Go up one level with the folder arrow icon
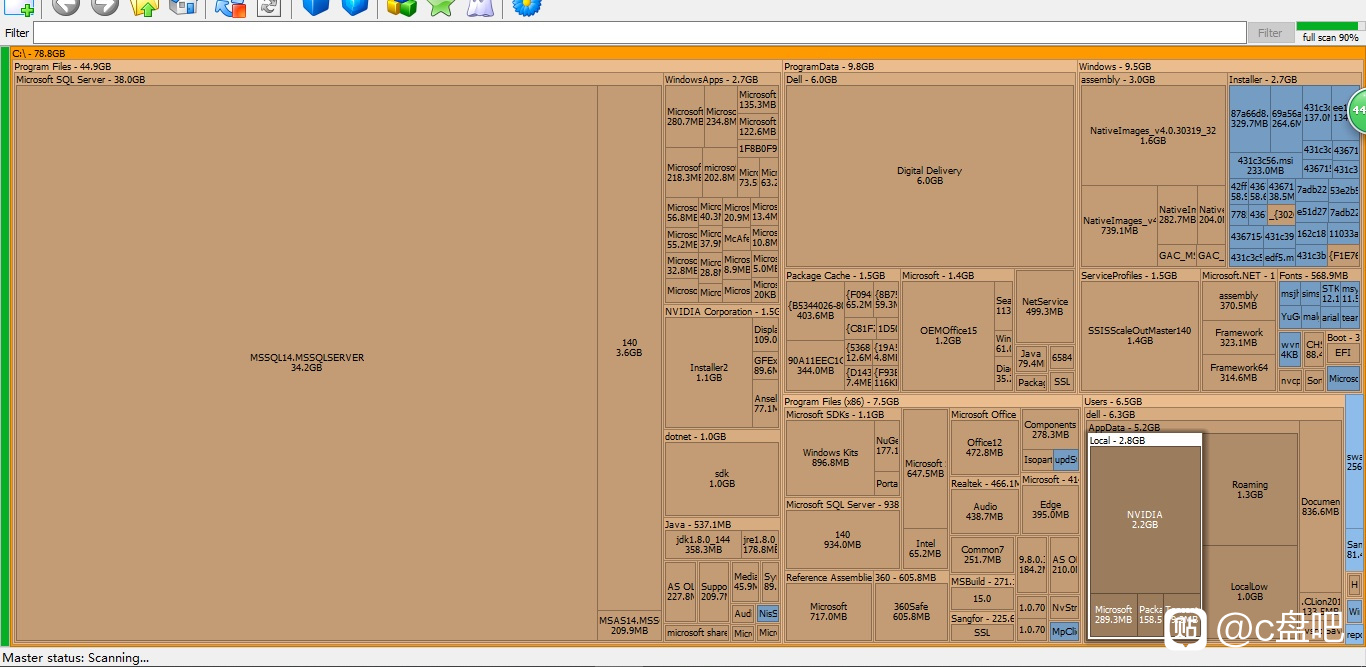 click(x=145, y=6)
